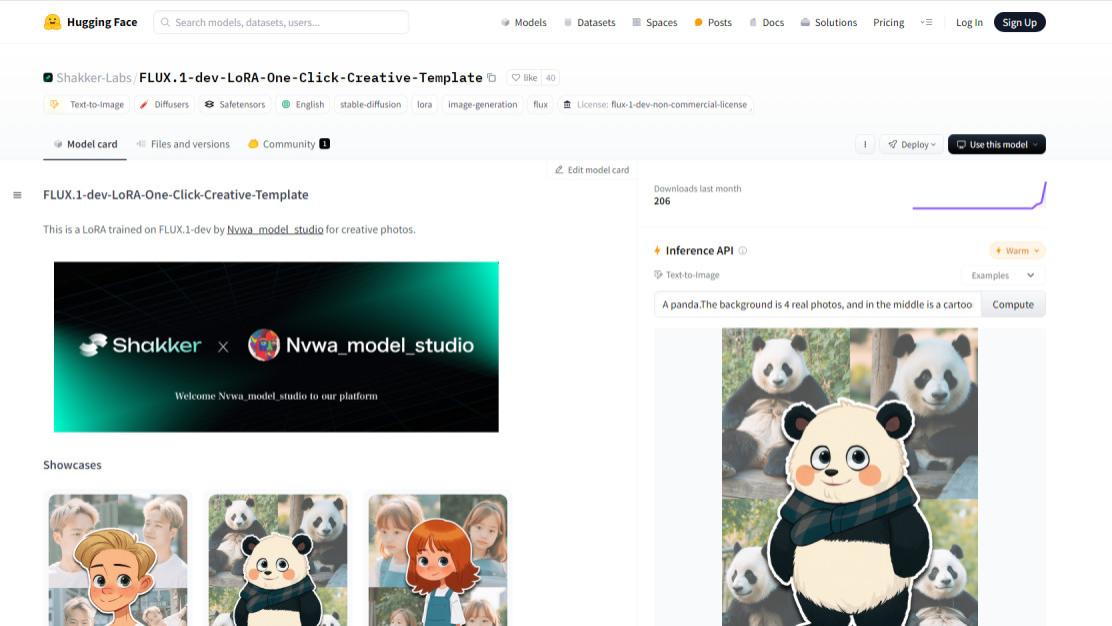Click the heart like icon

[516, 77]
